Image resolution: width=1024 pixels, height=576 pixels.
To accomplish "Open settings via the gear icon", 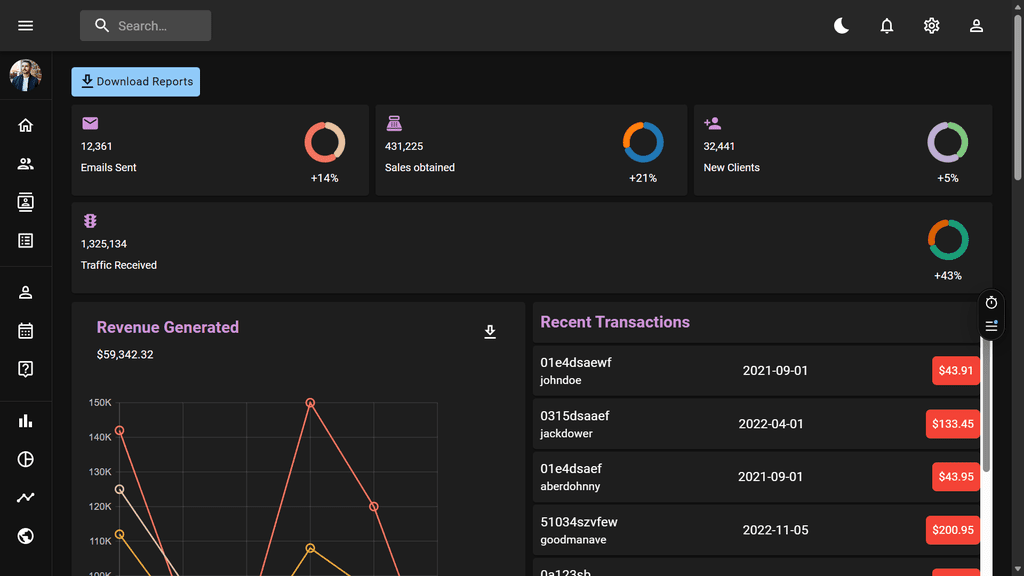I will [x=932, y=26].
